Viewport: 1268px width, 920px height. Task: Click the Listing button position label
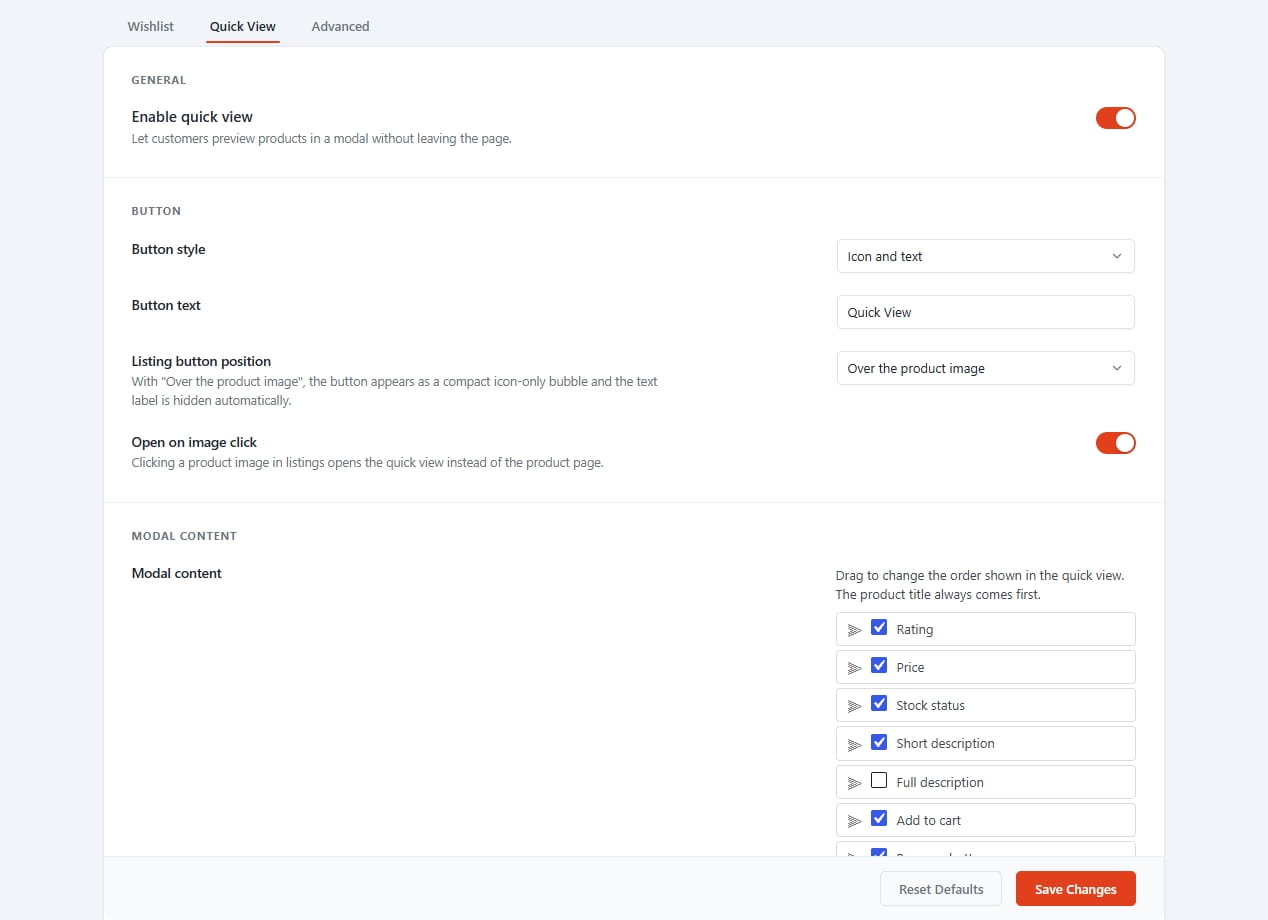pyautogui.click(x=201, y=361)
